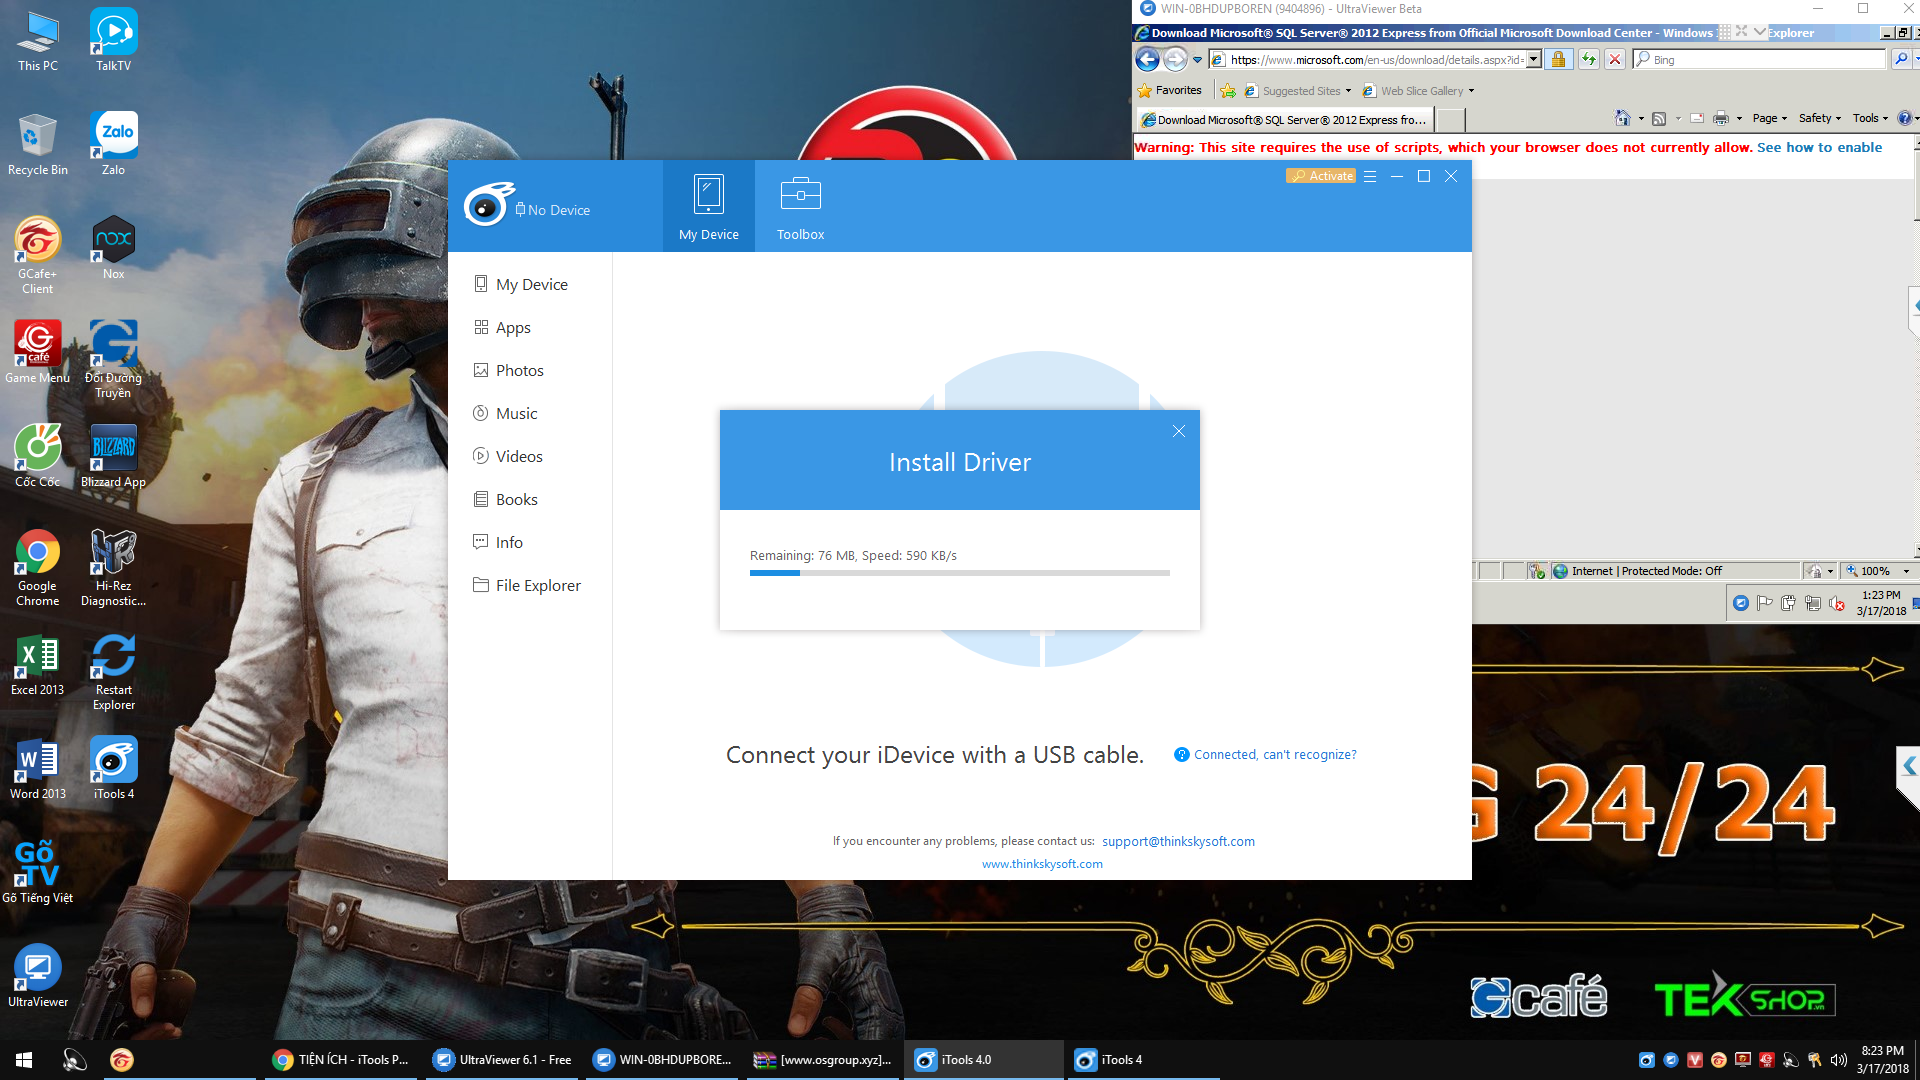Open the iTools 4 desktop icon
The image size is (1920, 1080).
pos(114,767)
